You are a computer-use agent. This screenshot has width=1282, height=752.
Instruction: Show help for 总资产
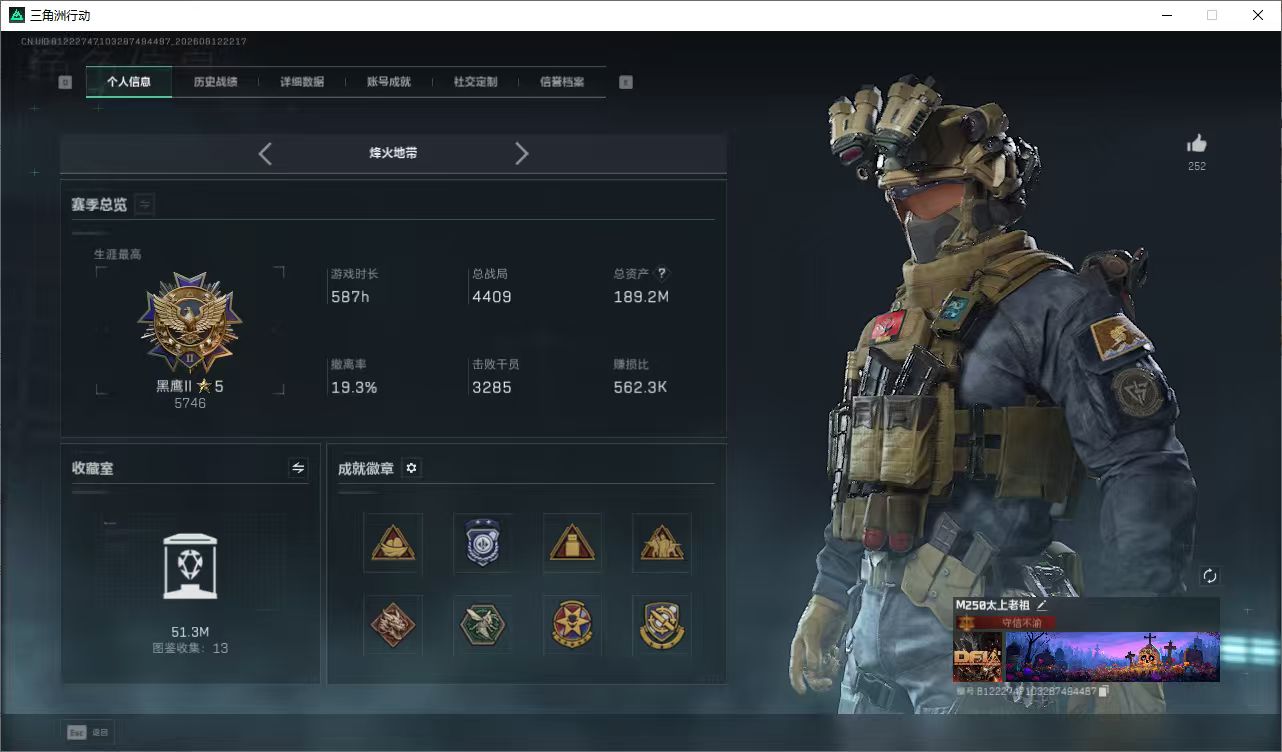coord(661,273)
